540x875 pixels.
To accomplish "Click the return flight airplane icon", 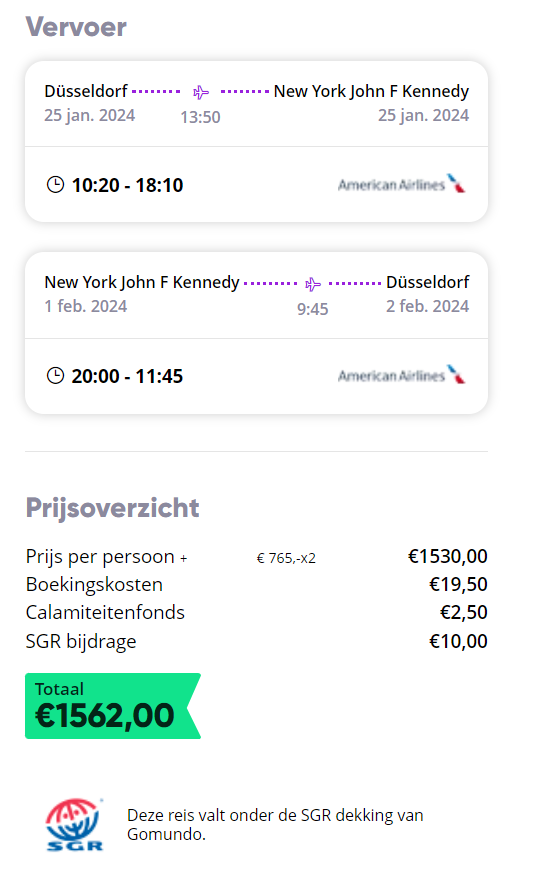I will pos(313,284).
